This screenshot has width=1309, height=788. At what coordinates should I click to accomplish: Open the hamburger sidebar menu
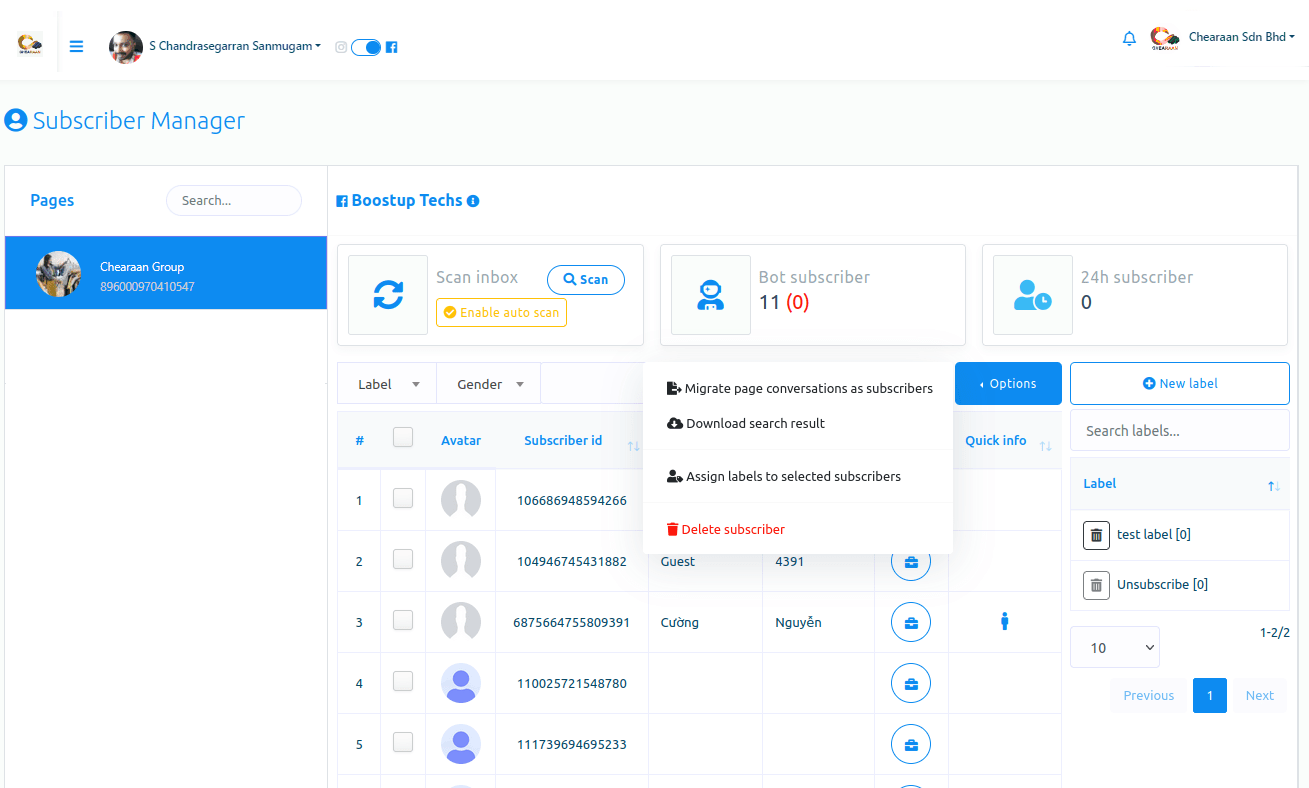point(76,46)
